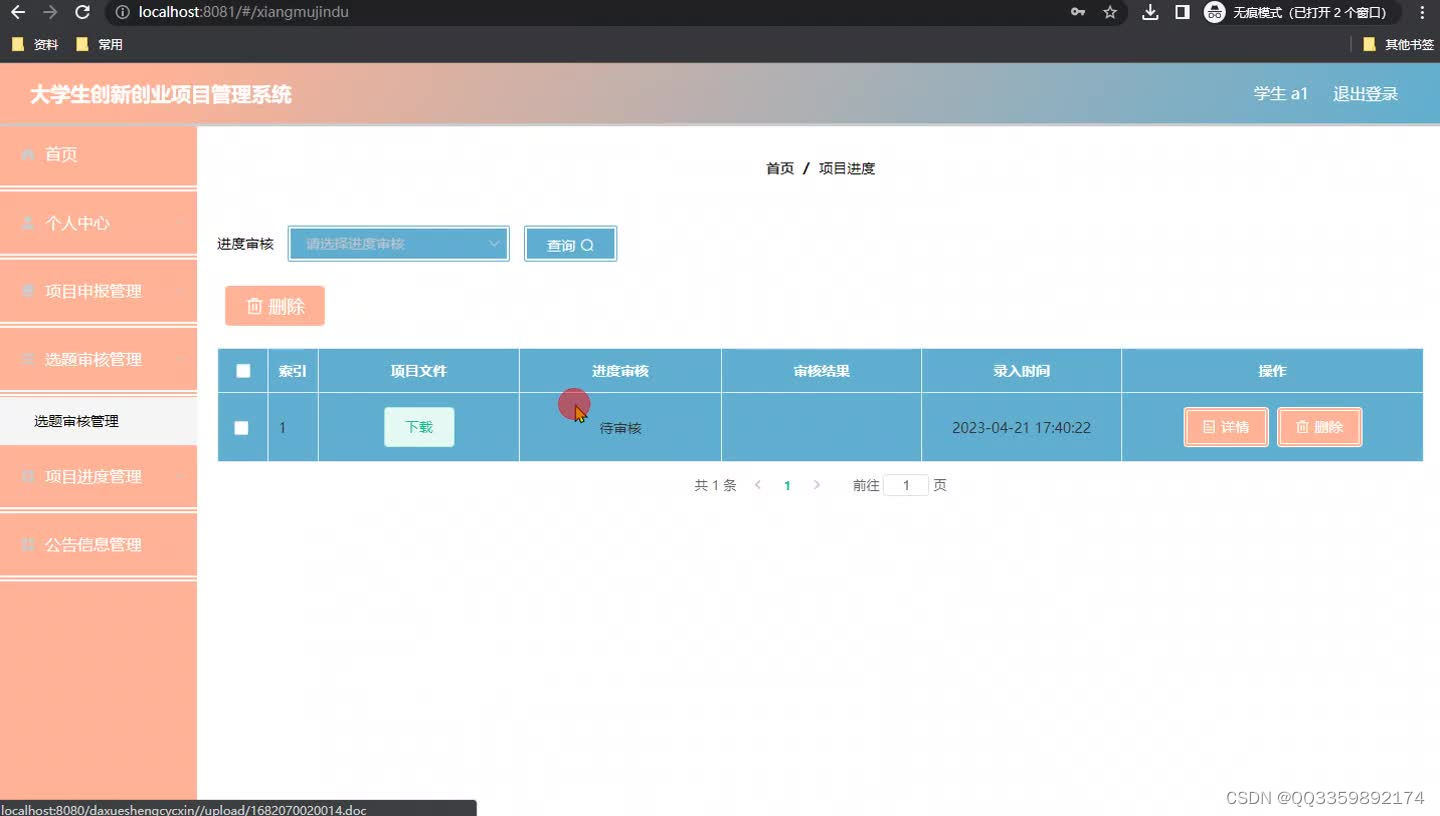This screenshot has width=1440, height=816.
Task: Open 详情 for row 1
Action: [1226, 427]
